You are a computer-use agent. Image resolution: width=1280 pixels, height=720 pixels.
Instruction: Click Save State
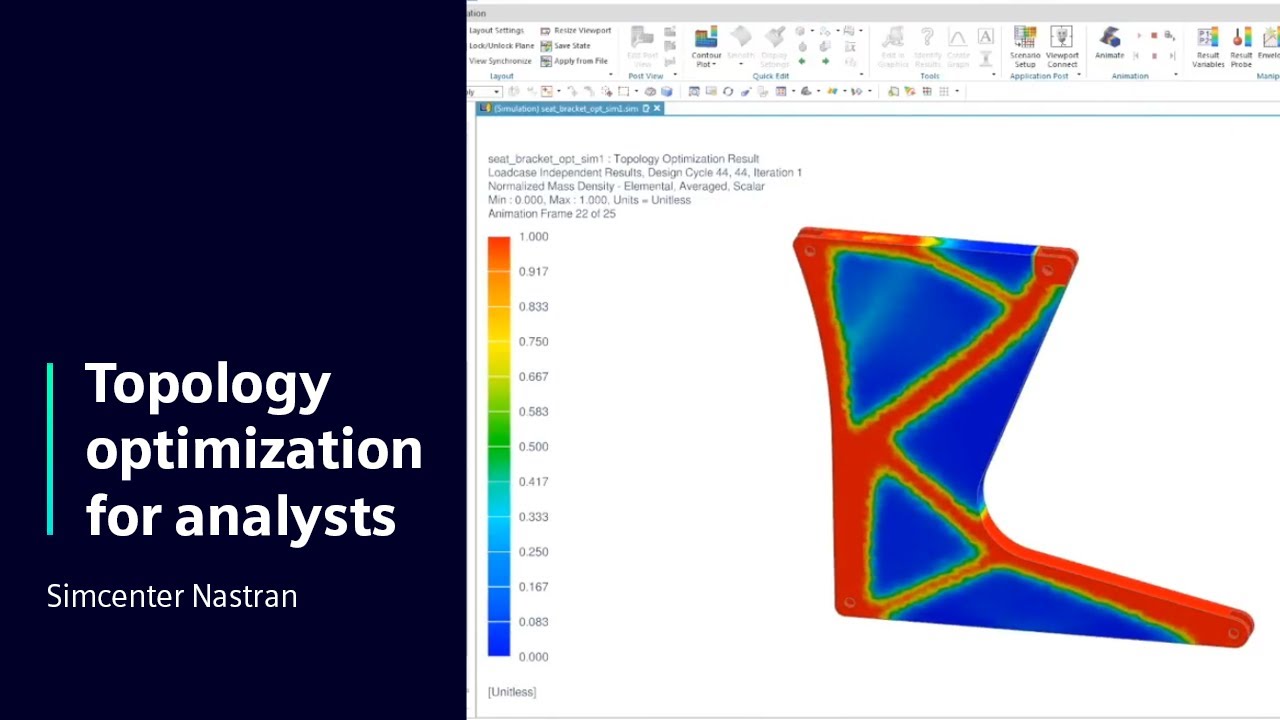coord(565,46)
